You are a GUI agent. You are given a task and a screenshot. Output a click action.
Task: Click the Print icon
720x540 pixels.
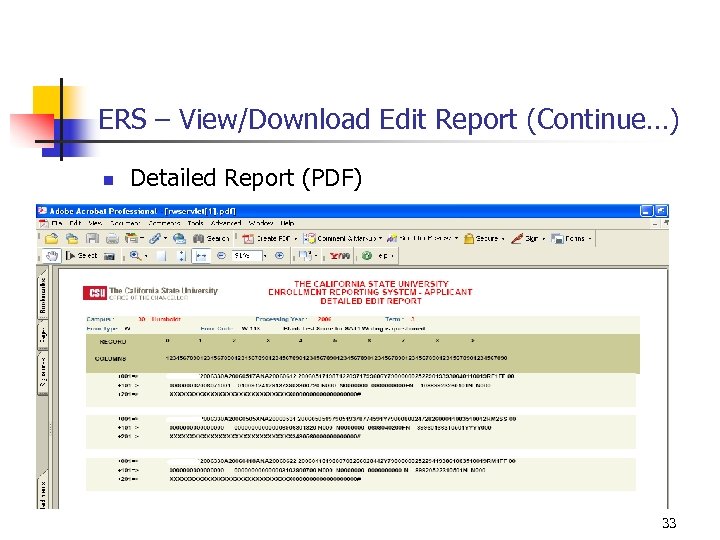tap(112, 238)
